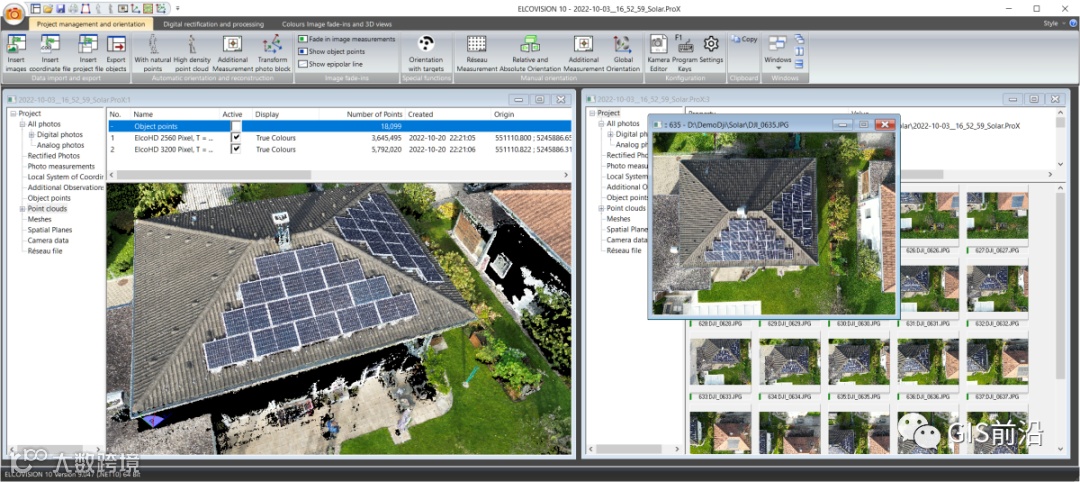Click the Global Orientation icon
The image size is (1080, 482).
click(623, 52)
